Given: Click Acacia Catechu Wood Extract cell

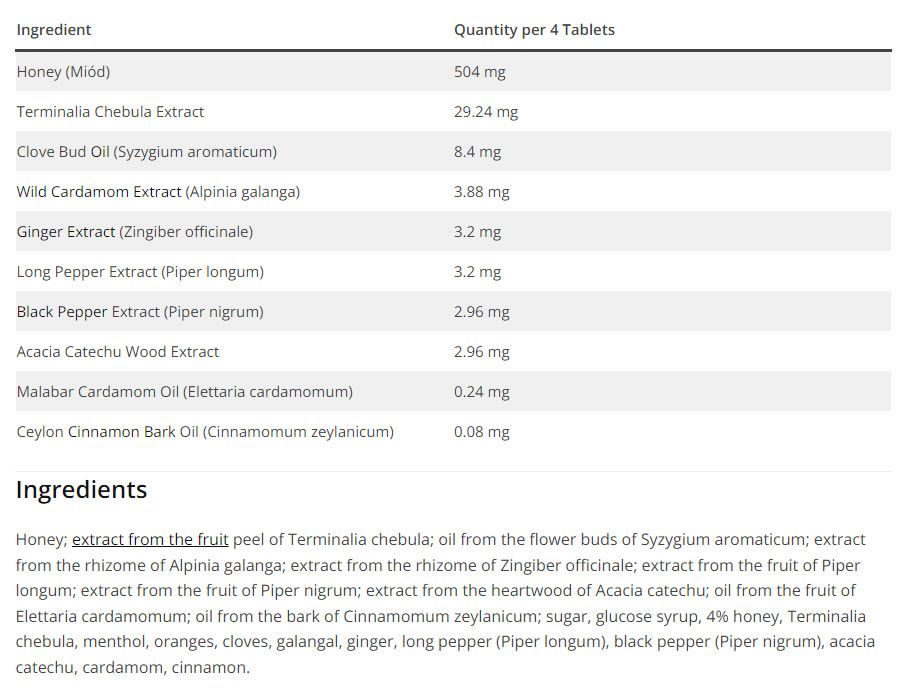Looking at the screenshot, I should tap(118, 352).
